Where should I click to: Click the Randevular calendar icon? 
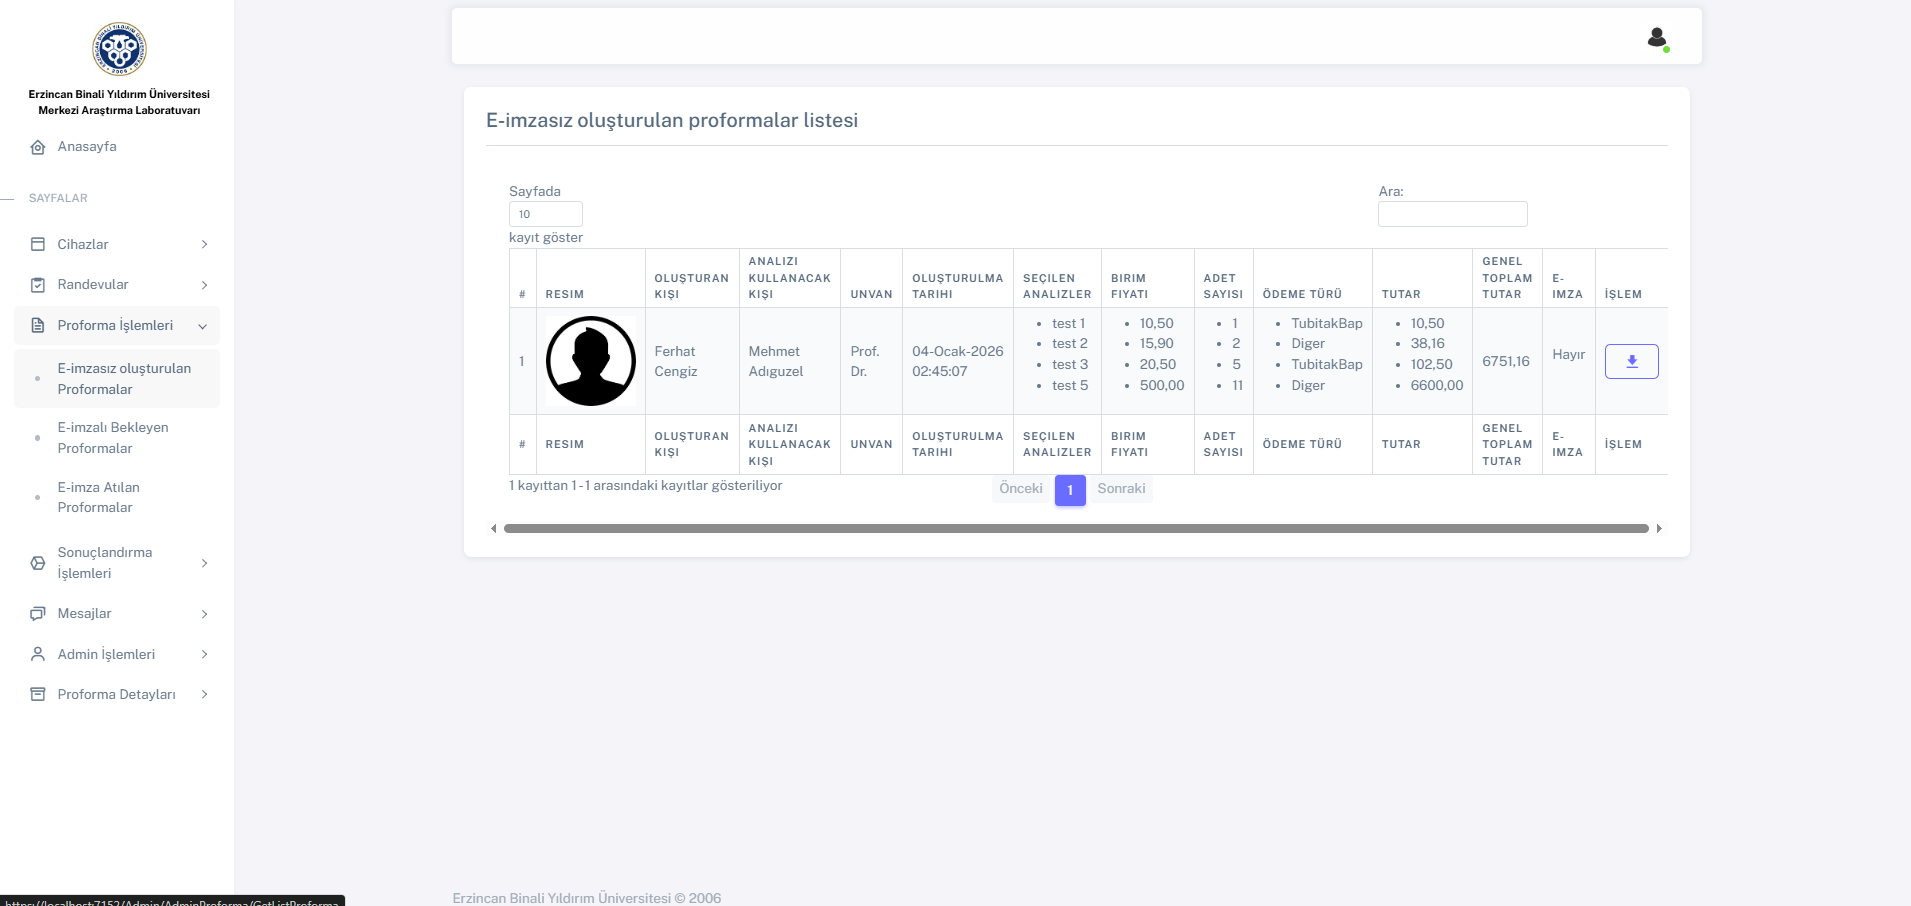38,285
